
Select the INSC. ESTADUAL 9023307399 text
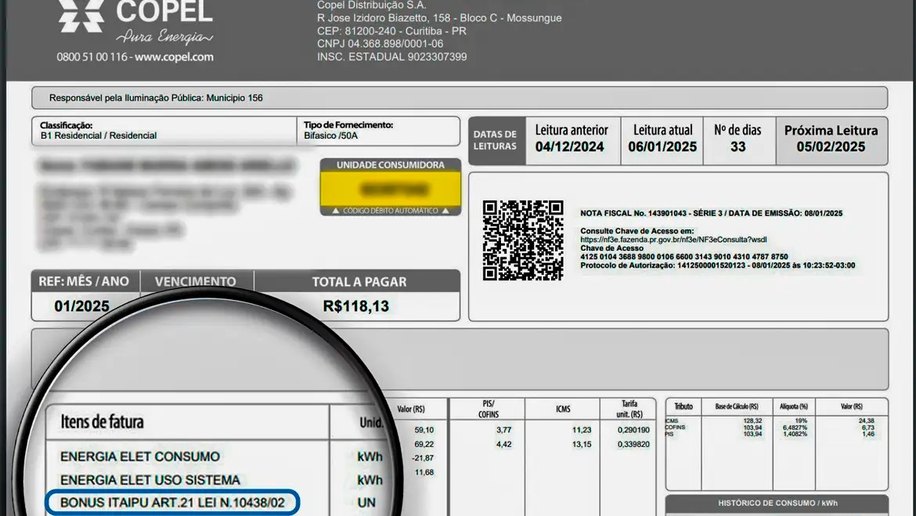click(392, 57)
